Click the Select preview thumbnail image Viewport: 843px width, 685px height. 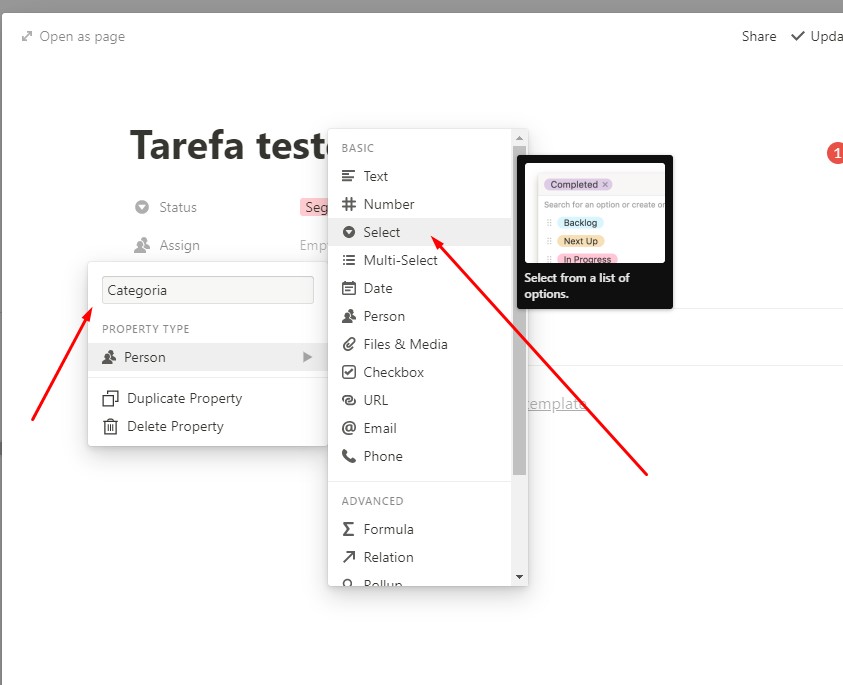coord(595,213)
